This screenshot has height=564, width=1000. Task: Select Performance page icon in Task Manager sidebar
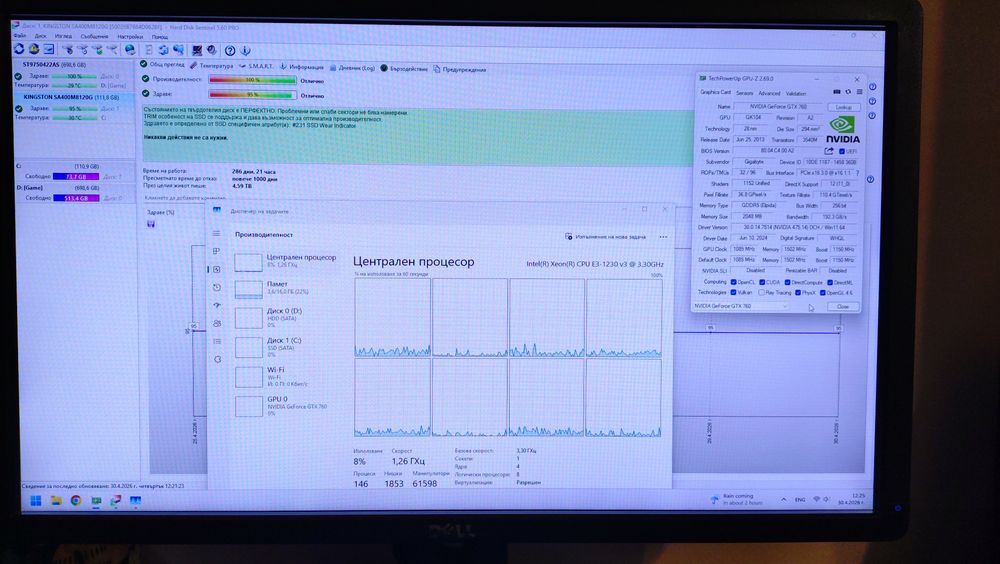pyautogui.click(x=217, y=269)
